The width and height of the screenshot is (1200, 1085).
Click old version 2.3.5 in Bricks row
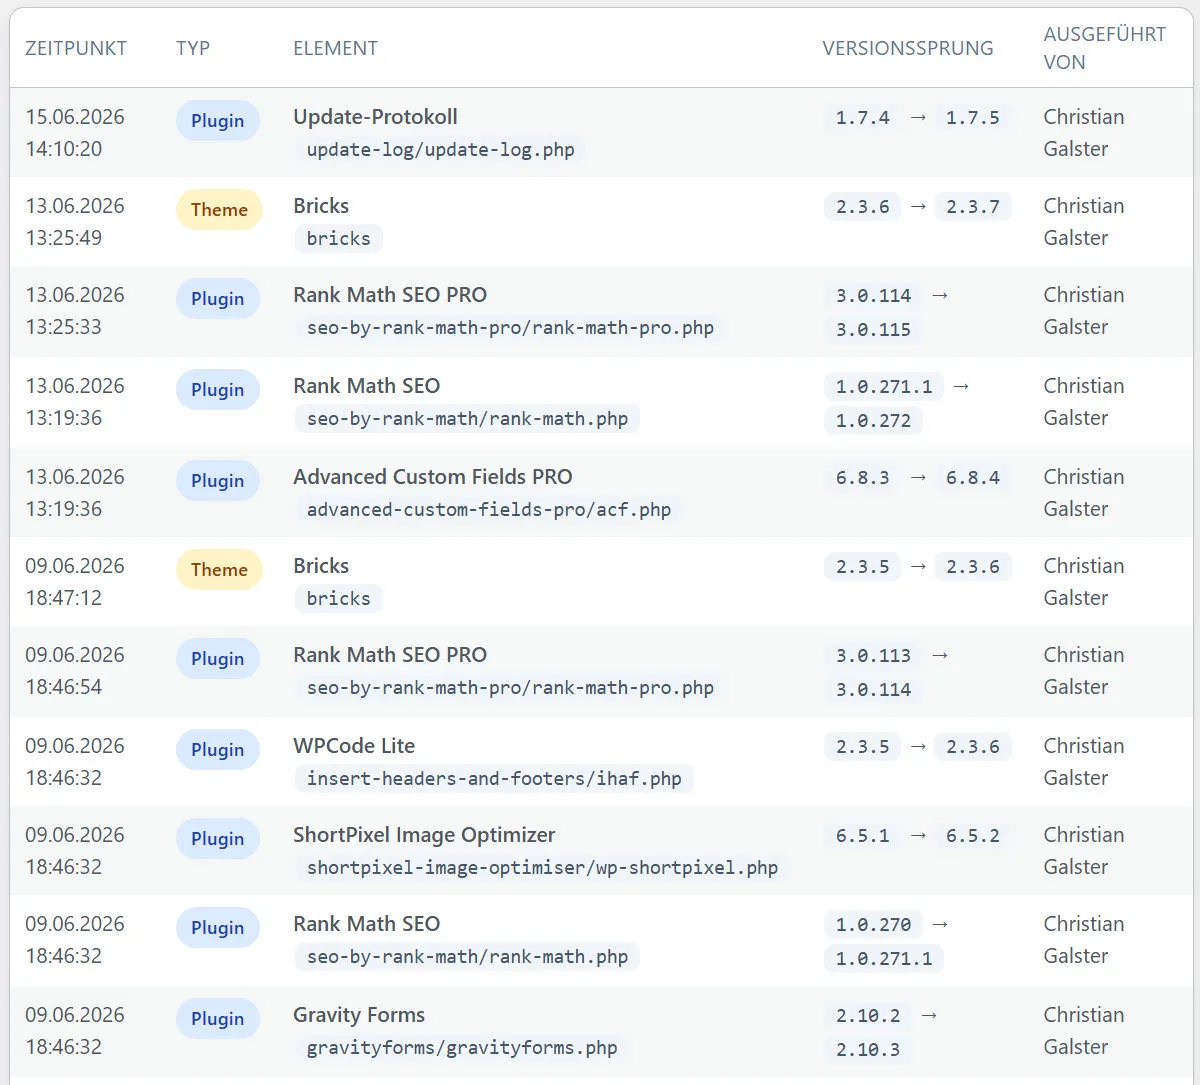[862, 567]
